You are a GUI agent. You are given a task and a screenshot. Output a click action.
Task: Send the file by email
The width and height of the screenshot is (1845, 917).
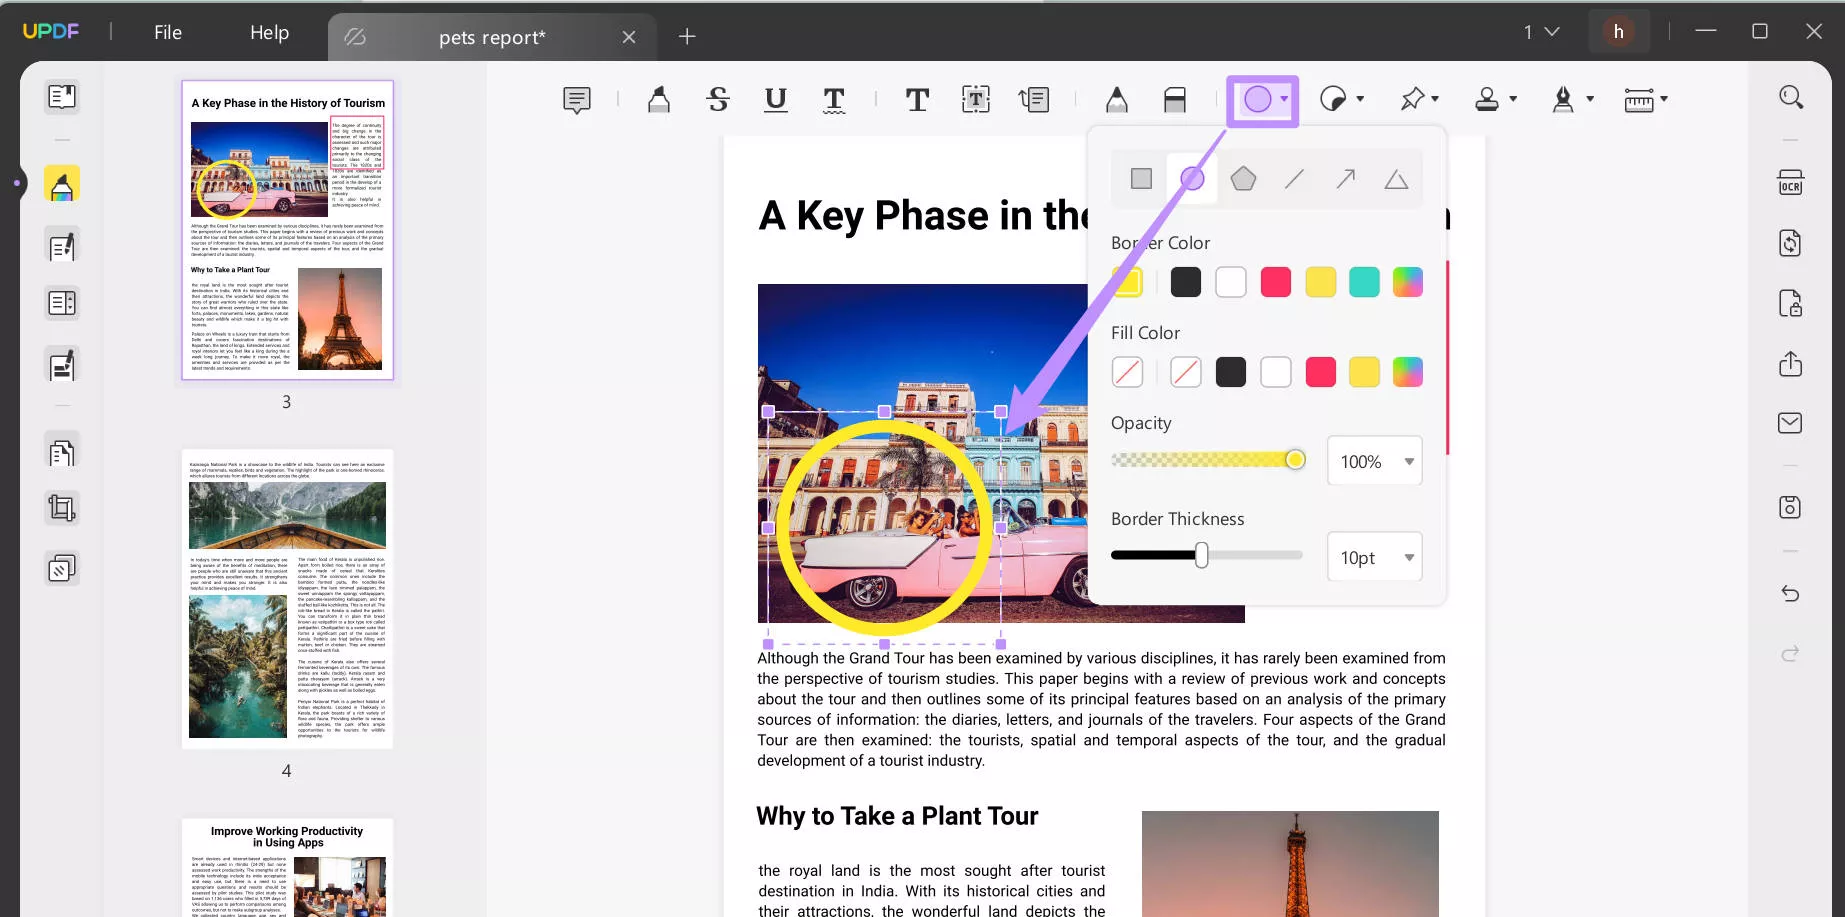coord(1790,423)
